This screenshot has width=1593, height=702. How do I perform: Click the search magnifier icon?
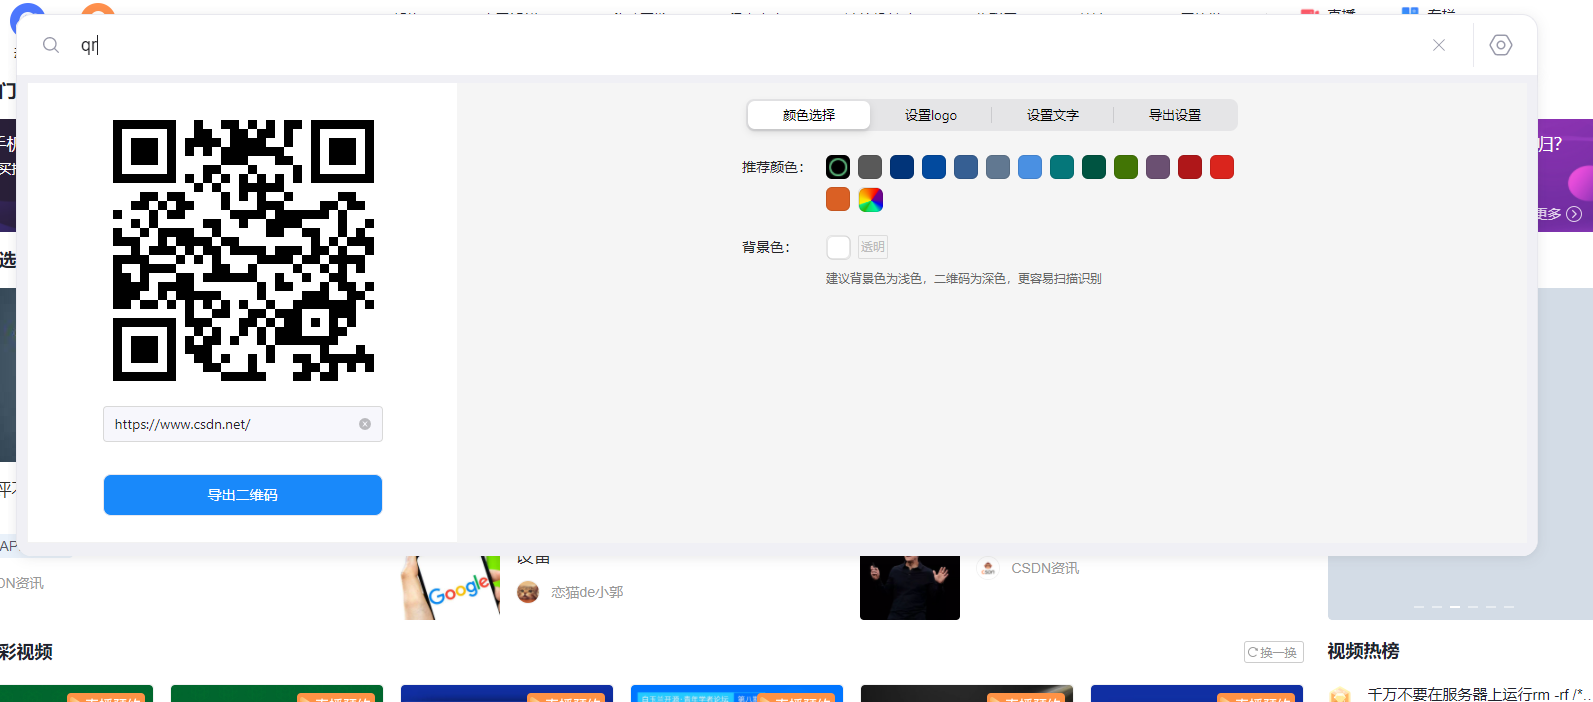(51, 45)
